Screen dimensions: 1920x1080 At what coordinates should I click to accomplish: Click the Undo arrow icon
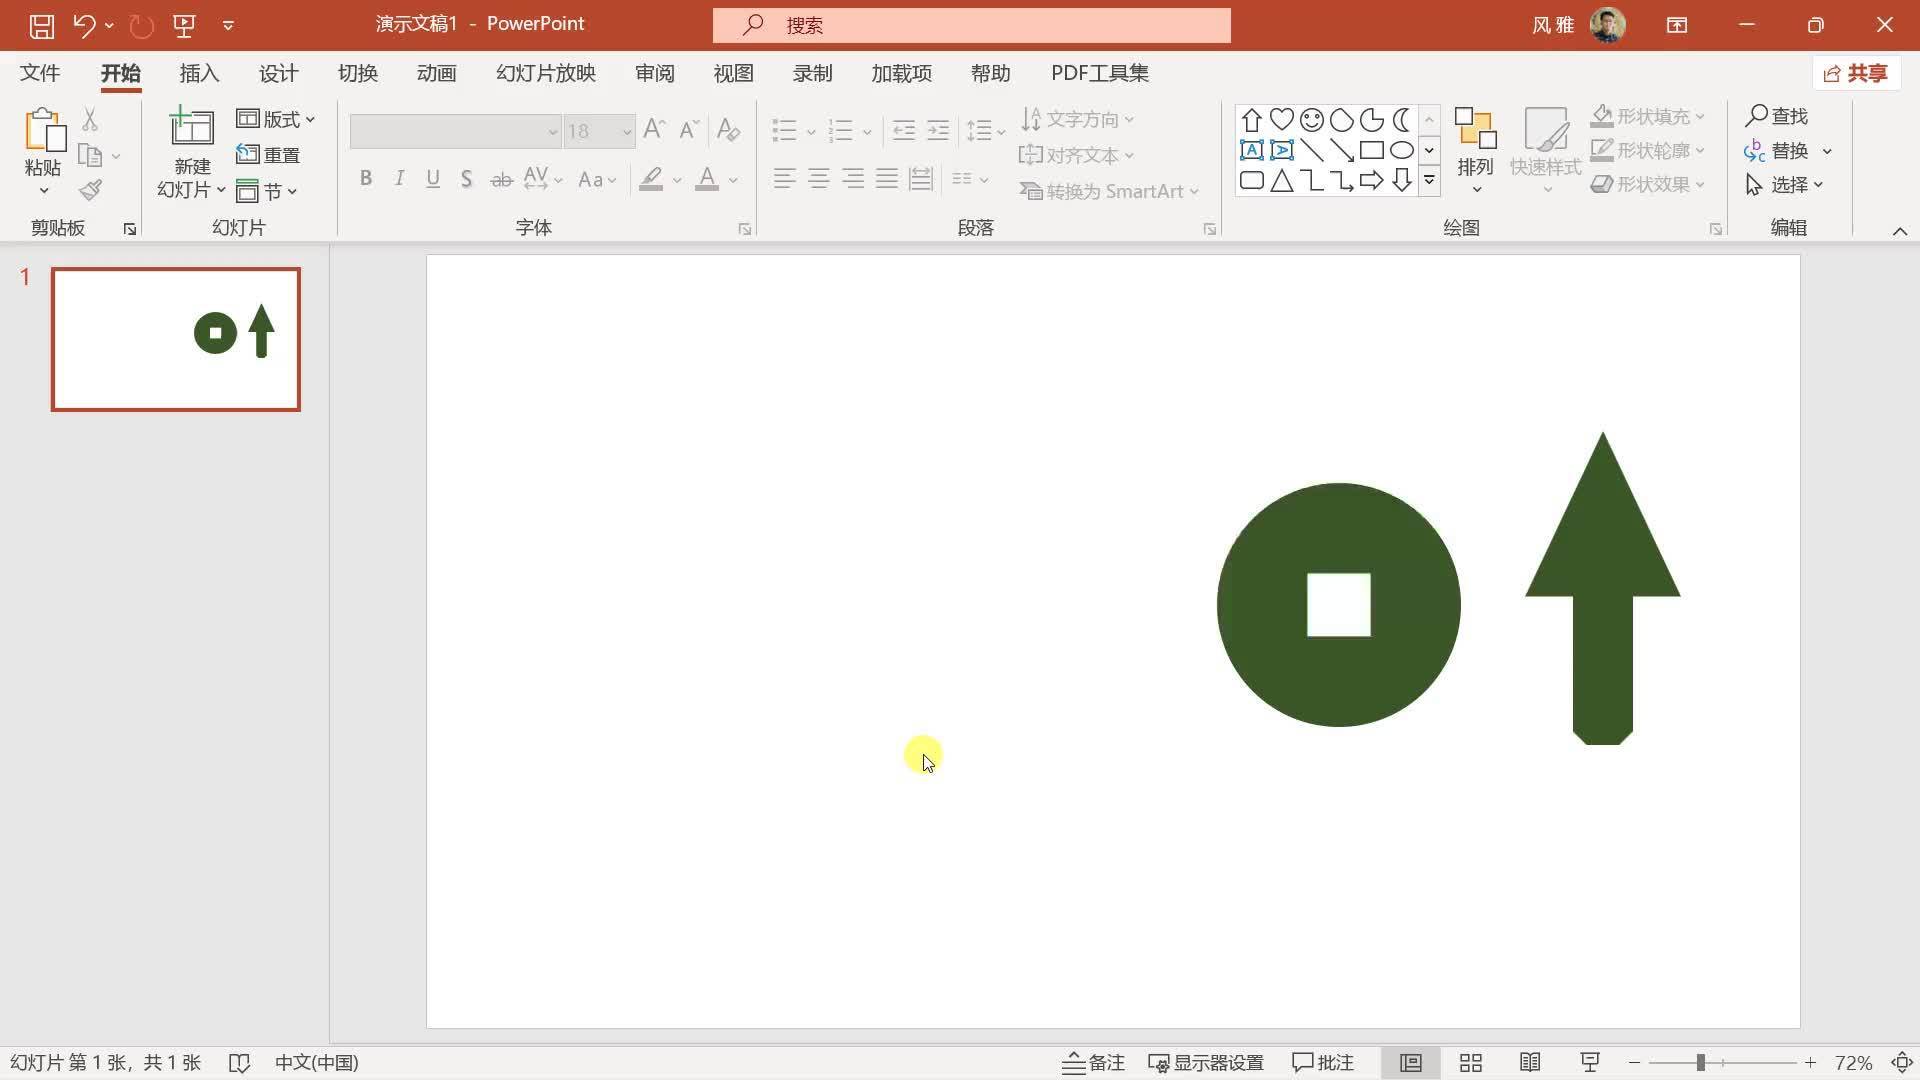click(84, 26)
